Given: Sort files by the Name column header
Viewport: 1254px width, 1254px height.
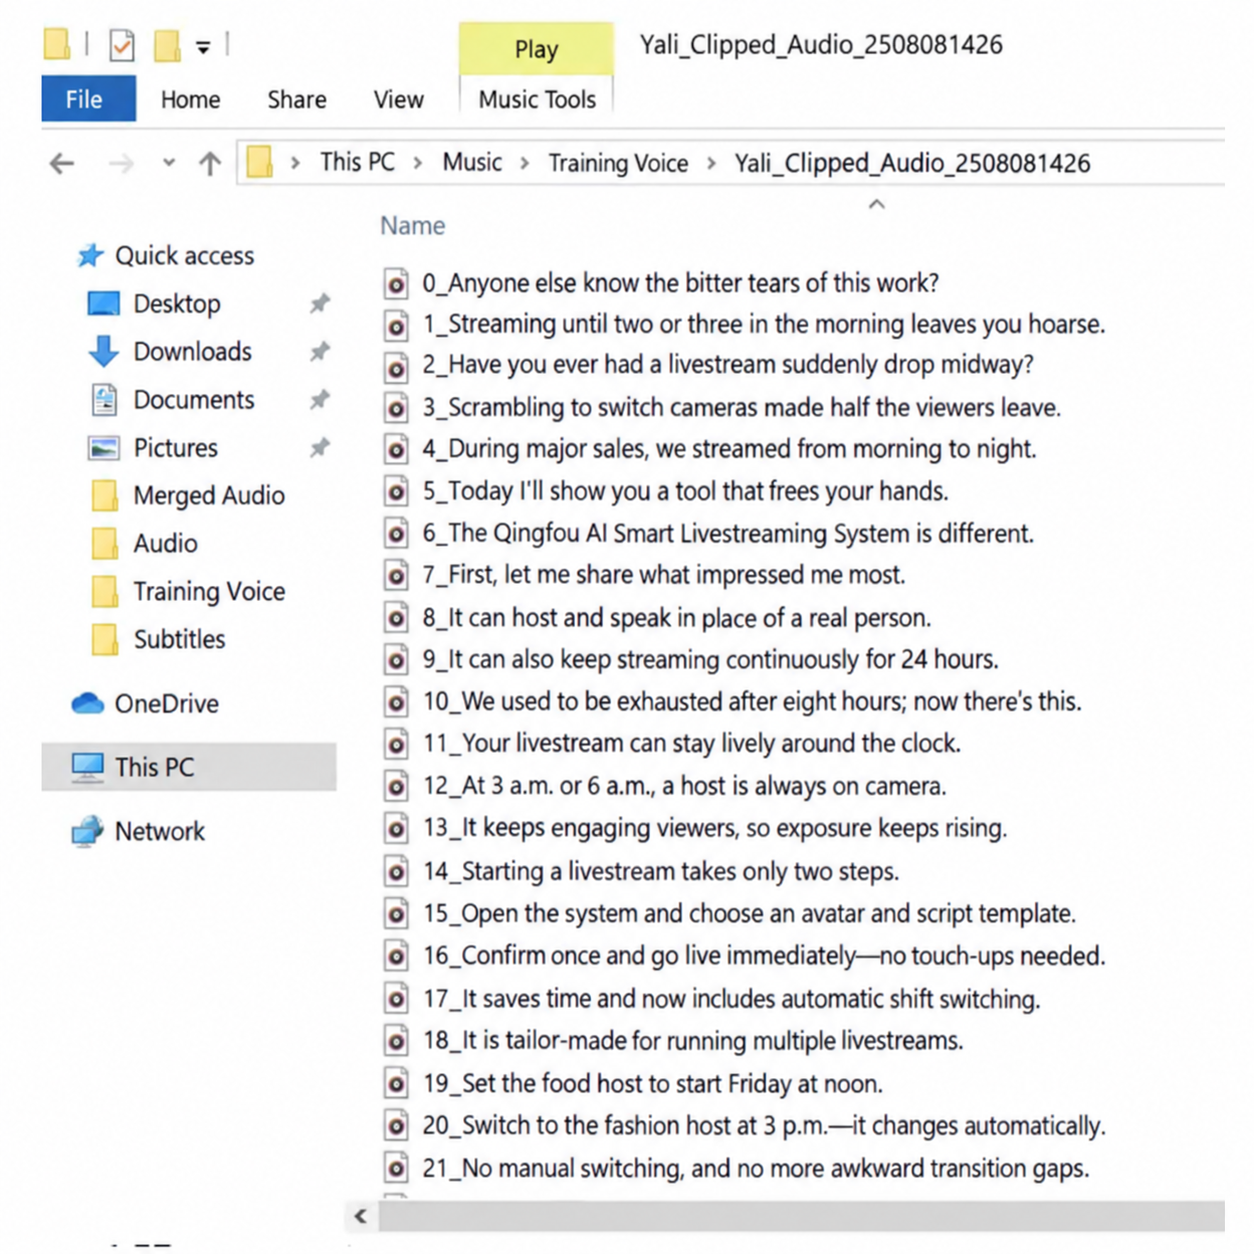Looking at the screenshot, I should coord(412,225).
